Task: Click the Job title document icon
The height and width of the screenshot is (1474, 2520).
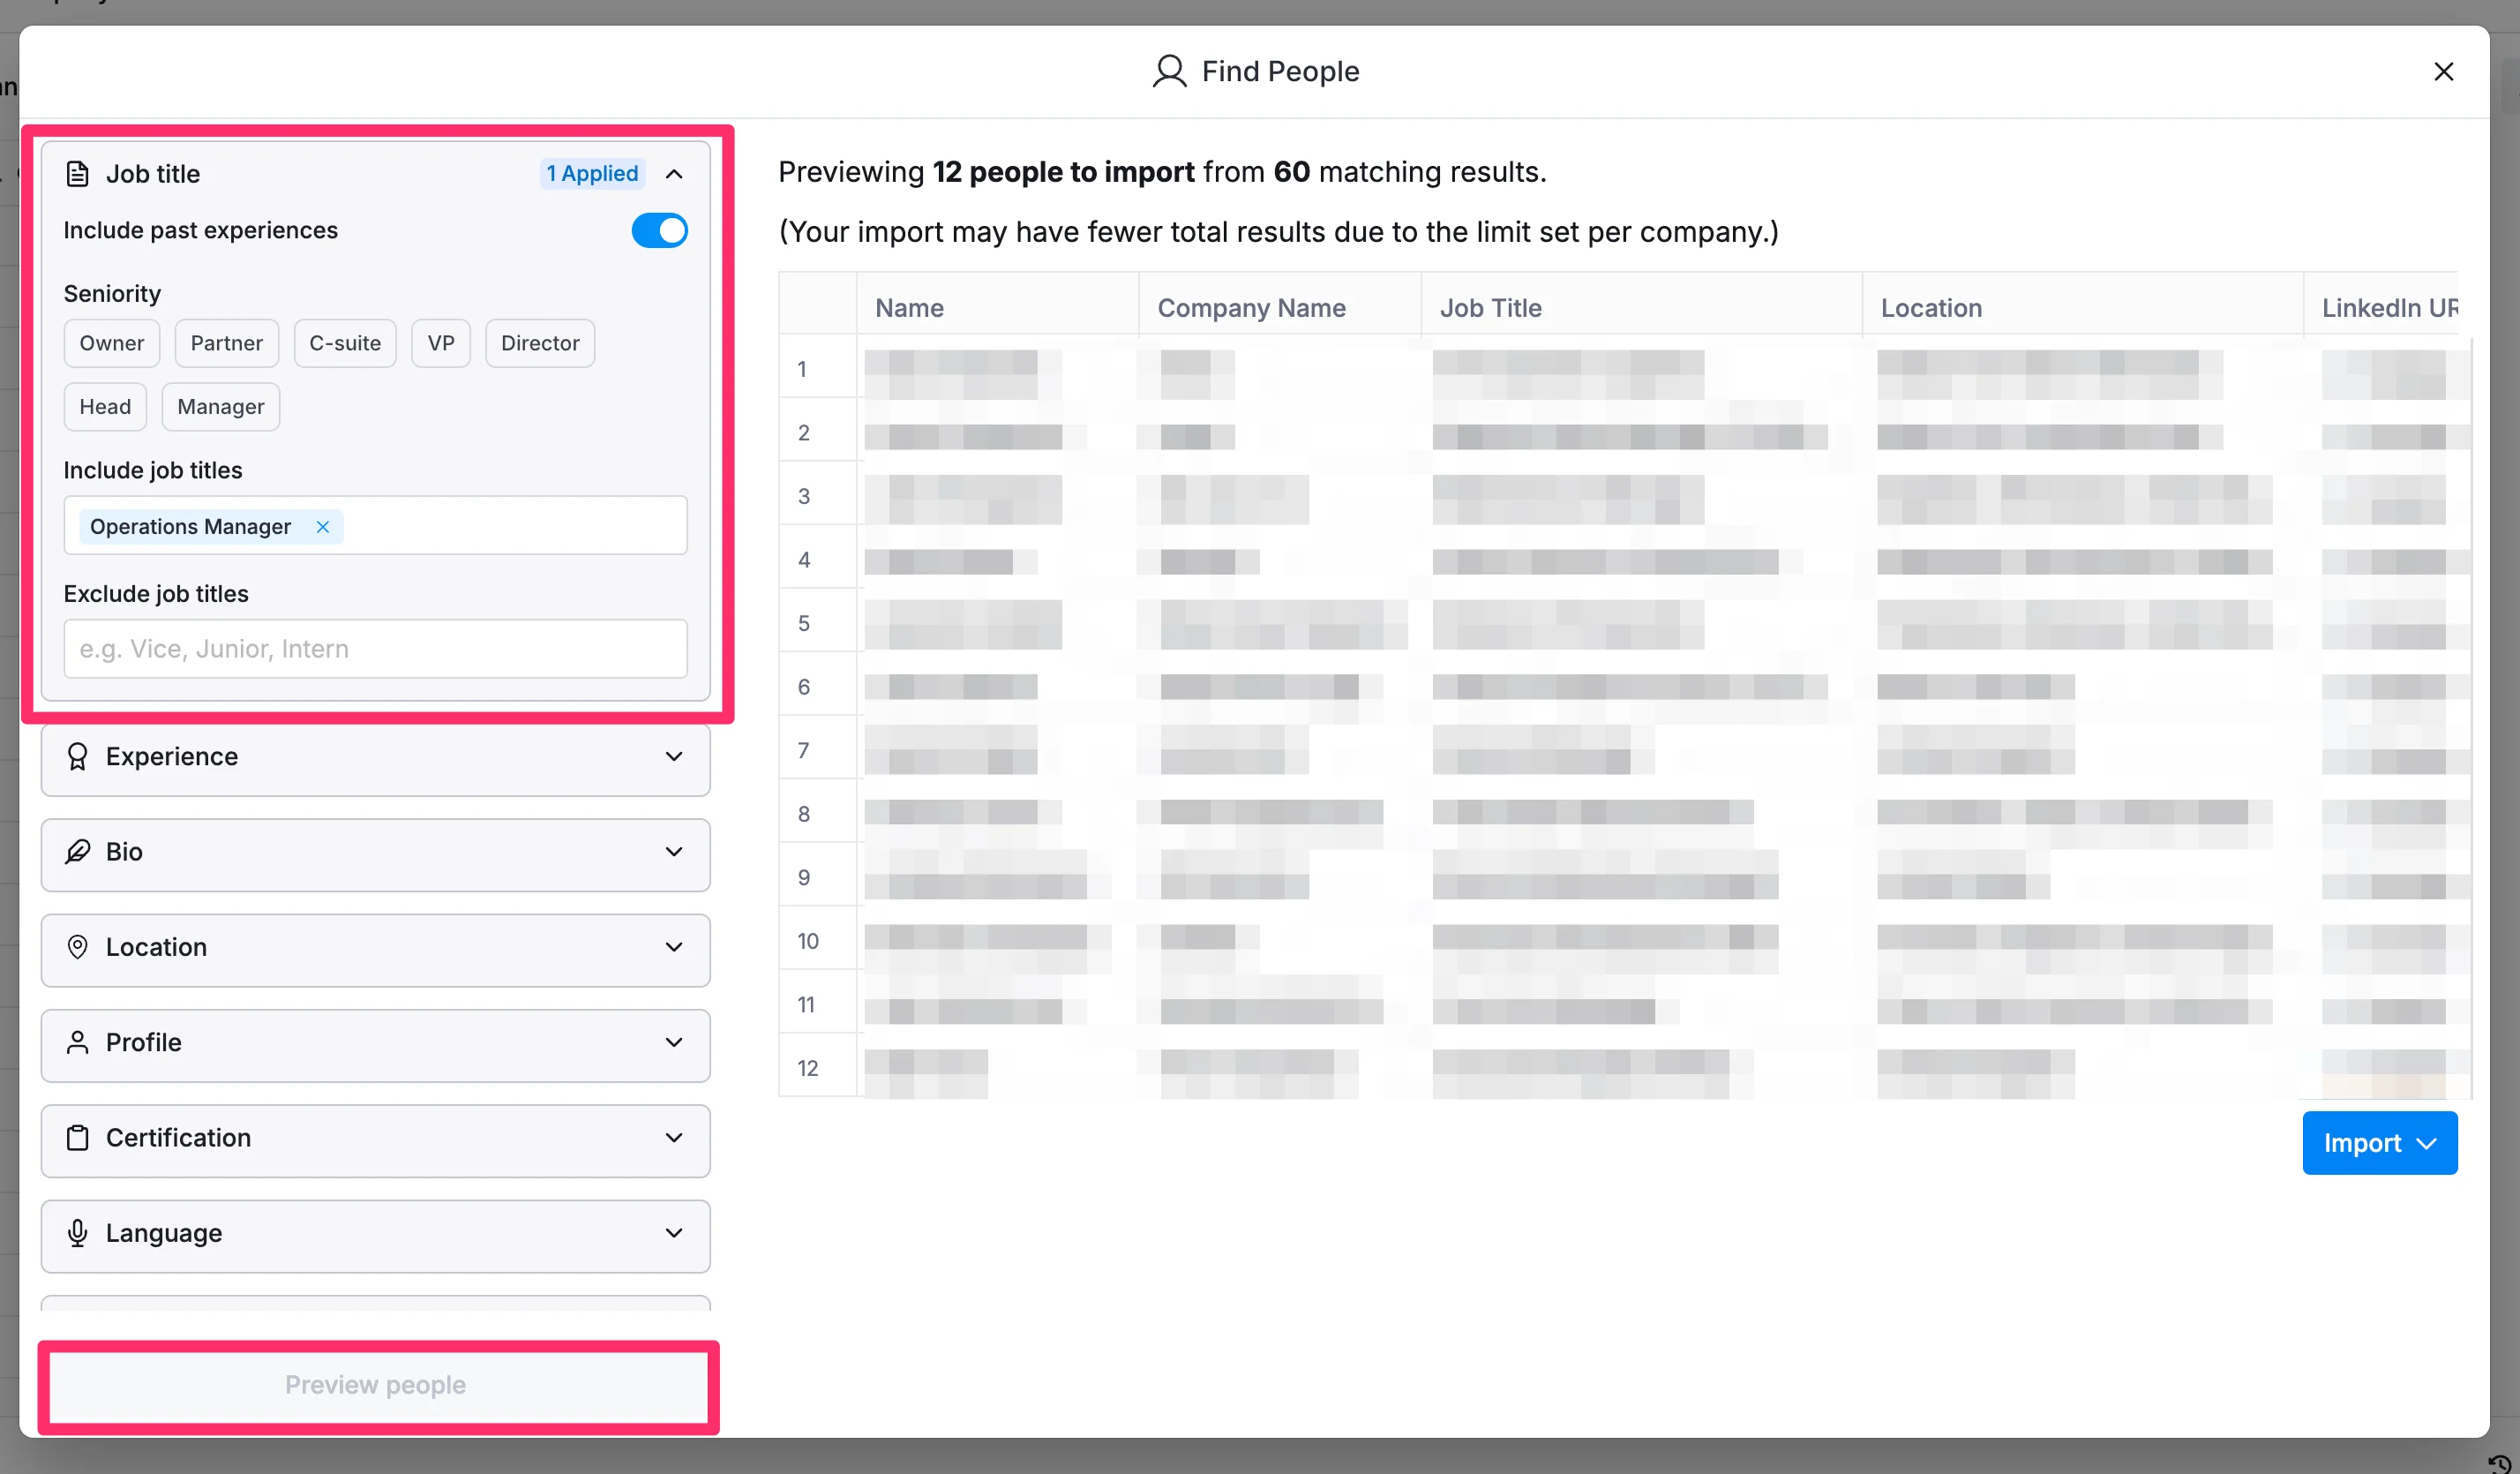Action: click(77, 174)
